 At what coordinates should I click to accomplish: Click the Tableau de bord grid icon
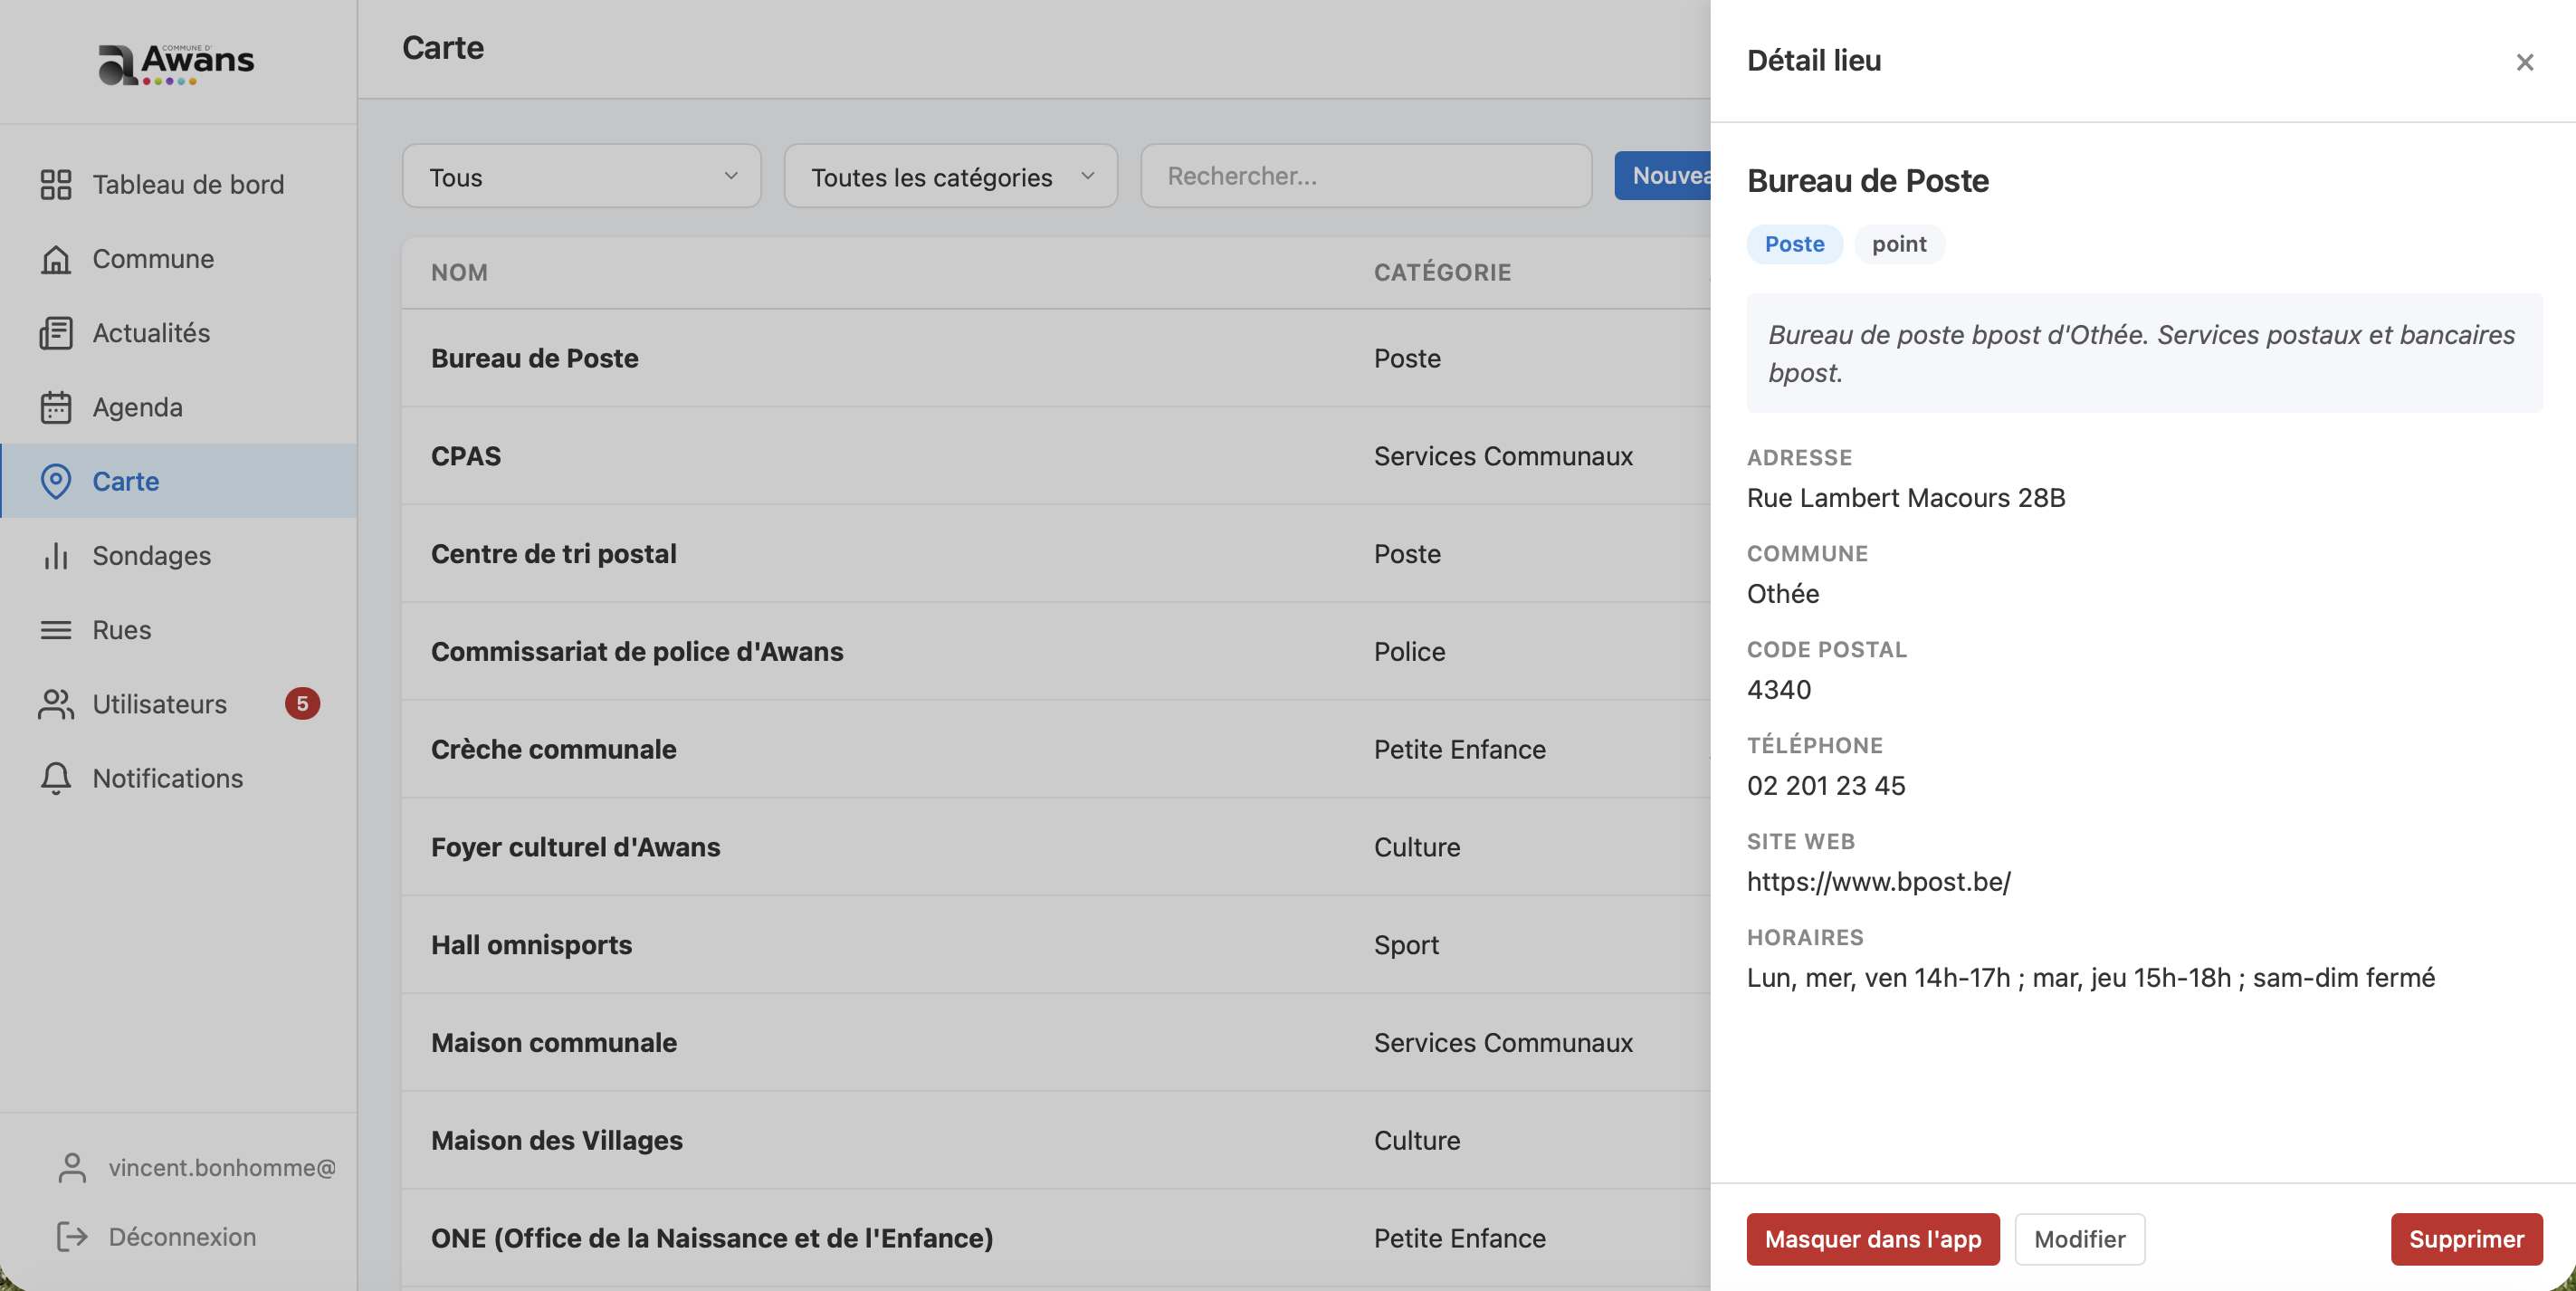[x=56, y=184]
